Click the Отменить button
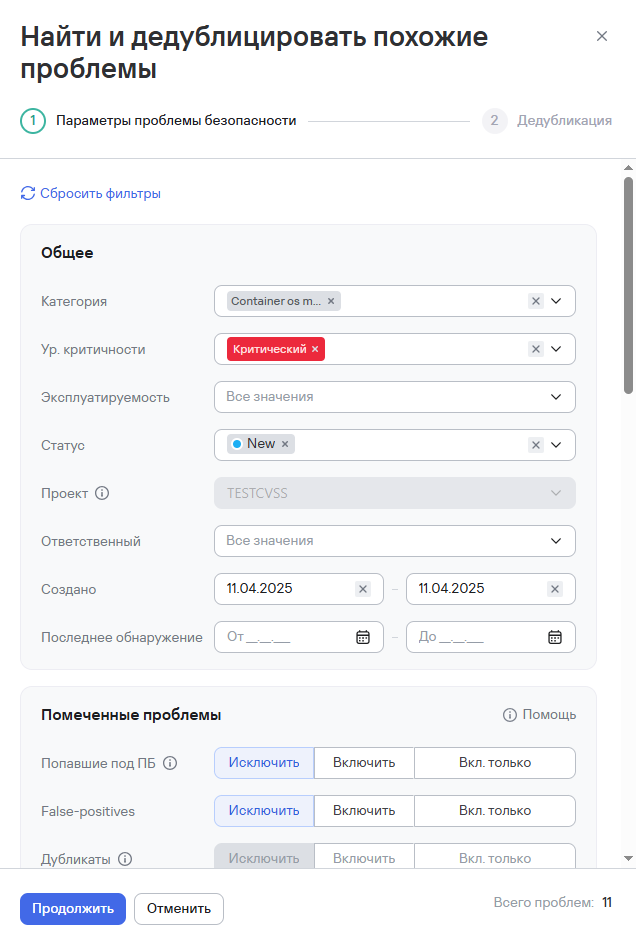636x941 pixels. [x=179, y=909]
